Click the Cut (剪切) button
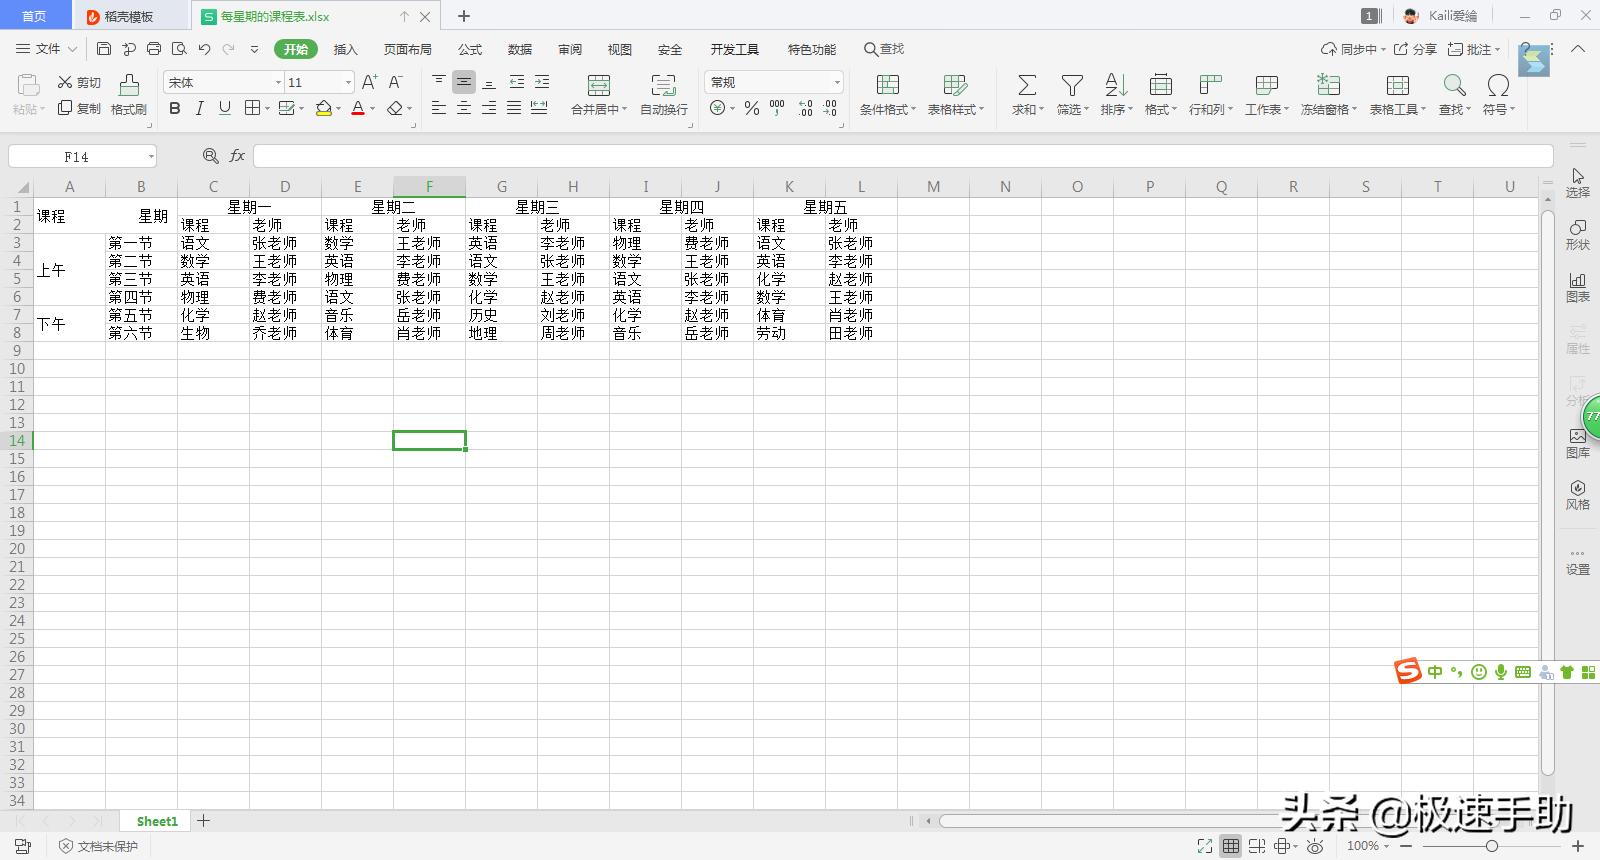 pyautogui.click(x=80, y=82)
